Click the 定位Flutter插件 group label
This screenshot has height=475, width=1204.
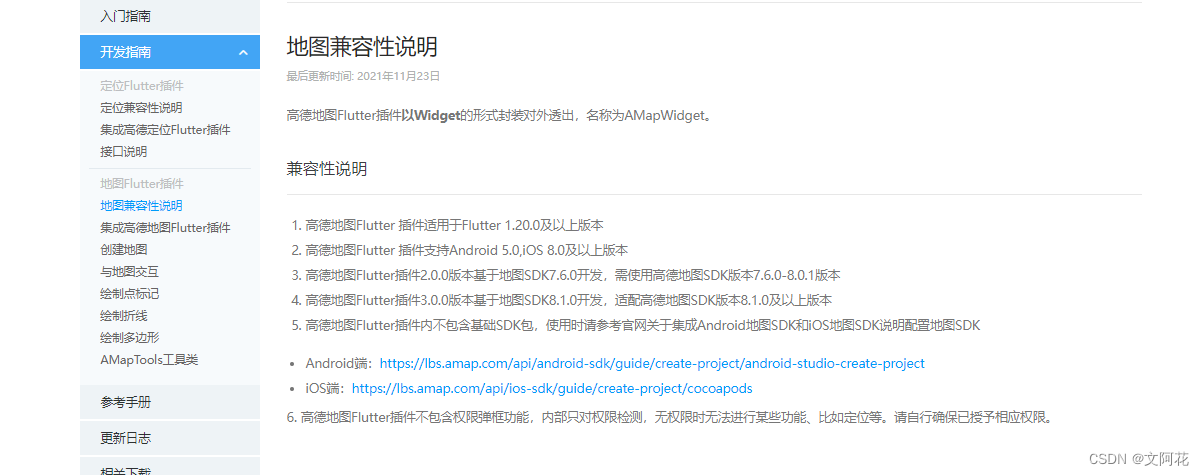tap(141, 85)
